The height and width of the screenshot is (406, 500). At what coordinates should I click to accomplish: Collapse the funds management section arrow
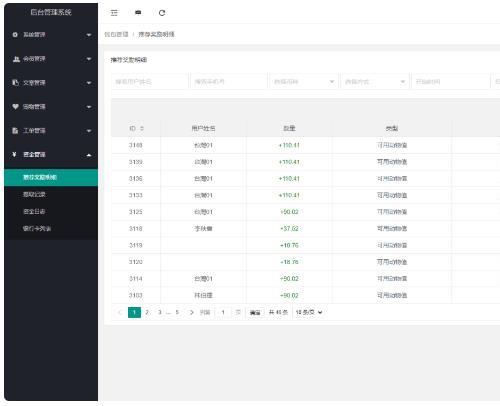pos(89,155)
